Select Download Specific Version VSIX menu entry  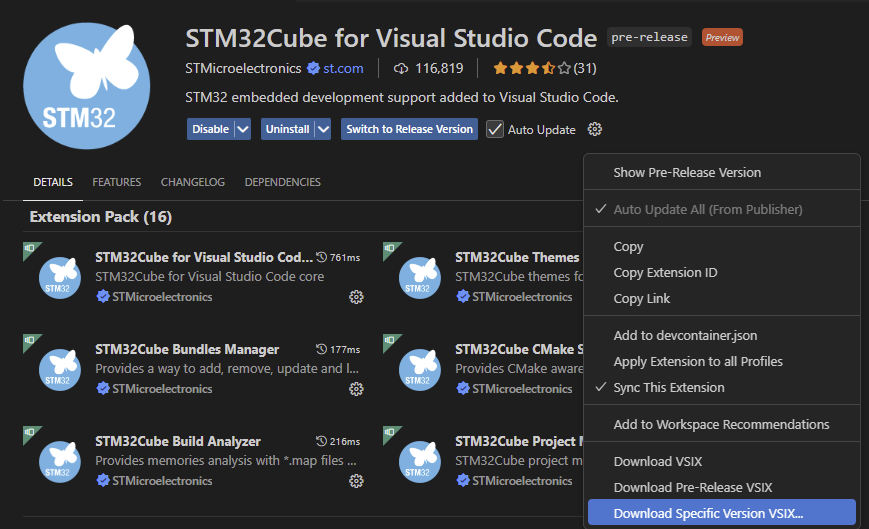pos(708,513)
